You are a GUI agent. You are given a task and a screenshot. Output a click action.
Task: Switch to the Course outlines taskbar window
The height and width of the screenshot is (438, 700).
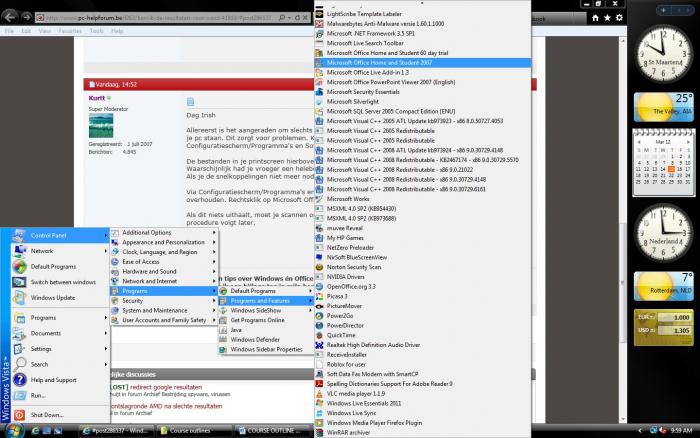point(194,431)
